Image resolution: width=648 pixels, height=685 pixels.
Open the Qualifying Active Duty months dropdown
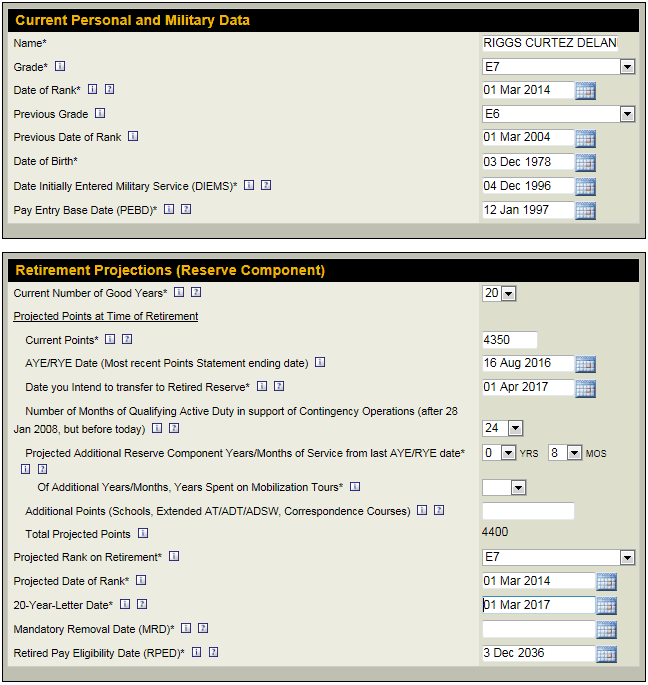tap(515, 428)
